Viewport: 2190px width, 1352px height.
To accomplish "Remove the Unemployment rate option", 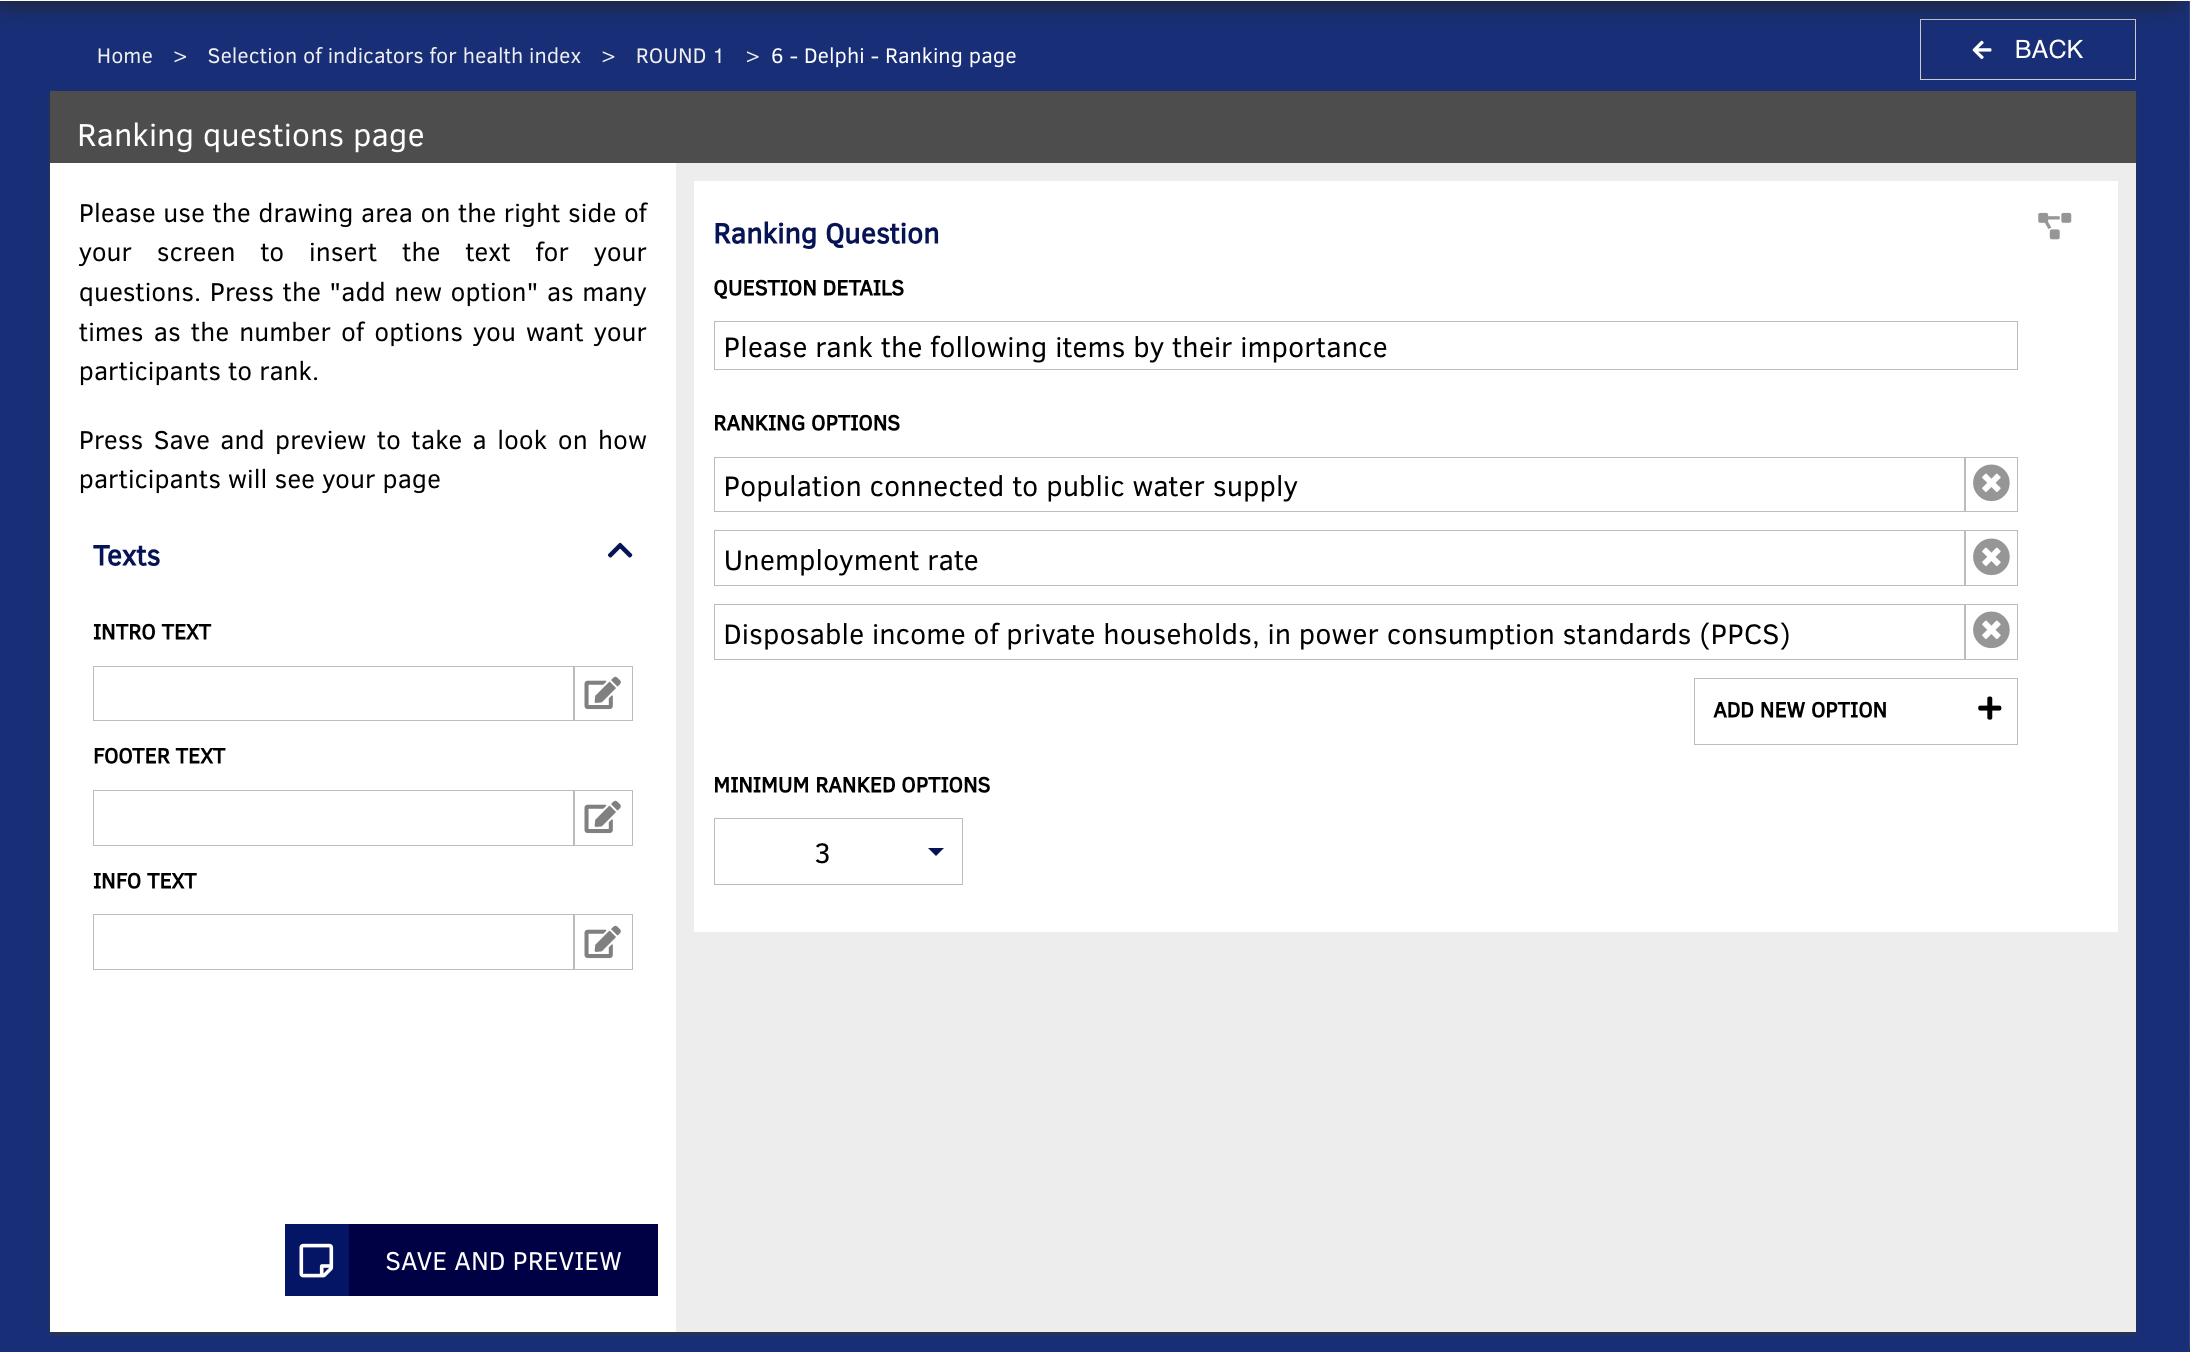I will pyautogui.click(x=1991, y=558).
